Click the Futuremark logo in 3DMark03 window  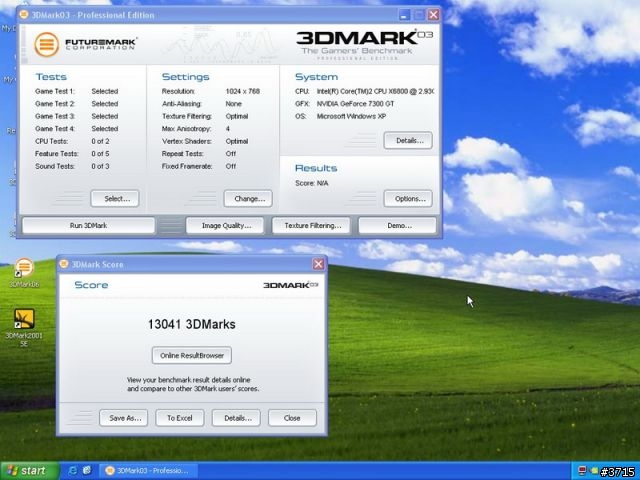point(85,44)
